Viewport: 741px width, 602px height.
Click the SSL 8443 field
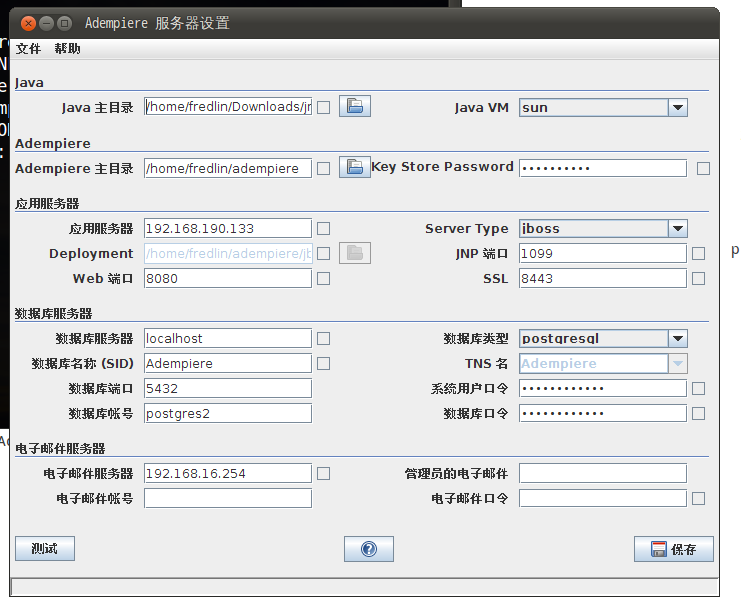click(x=603, y=278)
